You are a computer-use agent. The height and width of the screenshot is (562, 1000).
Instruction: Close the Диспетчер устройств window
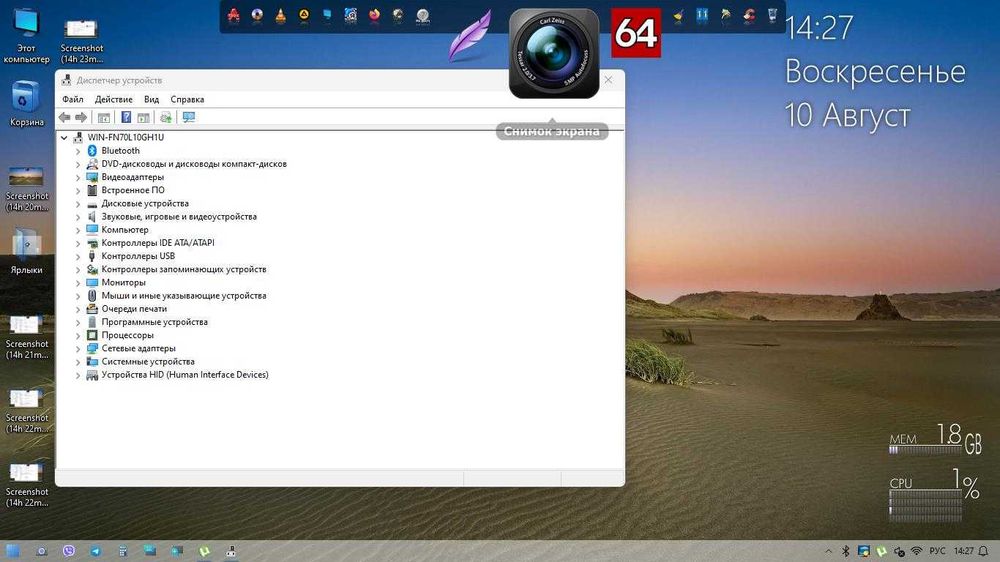[x=608, y=80]
